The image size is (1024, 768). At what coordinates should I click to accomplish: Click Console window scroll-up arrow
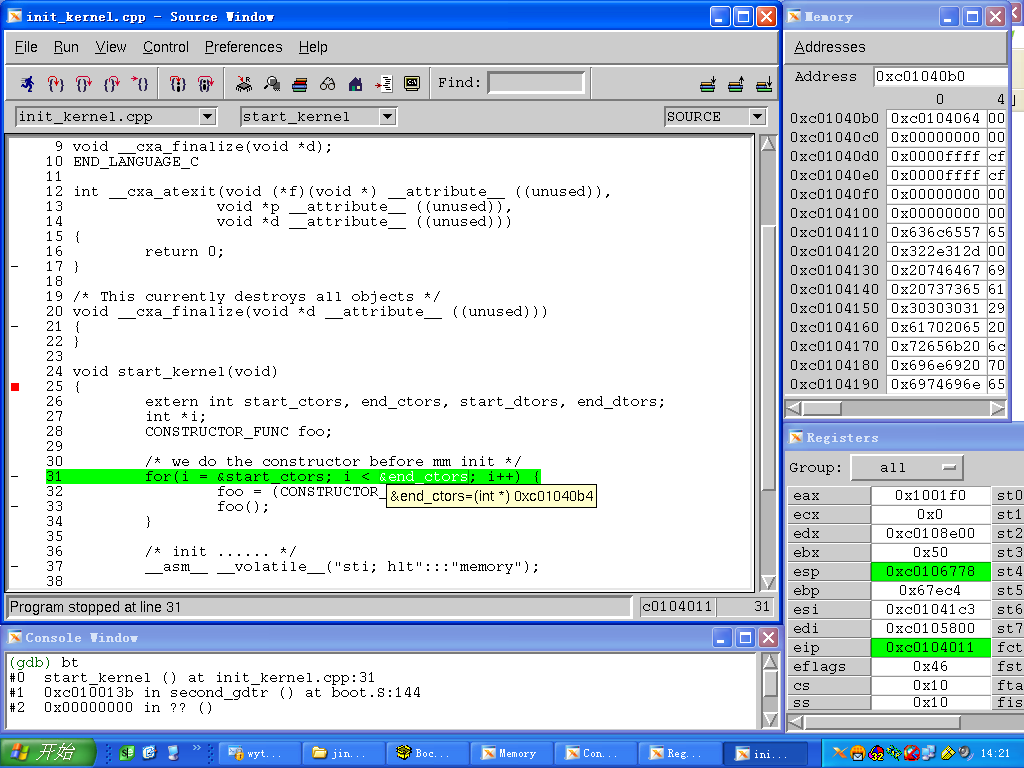pyautogui.click(x=770, y=661)
